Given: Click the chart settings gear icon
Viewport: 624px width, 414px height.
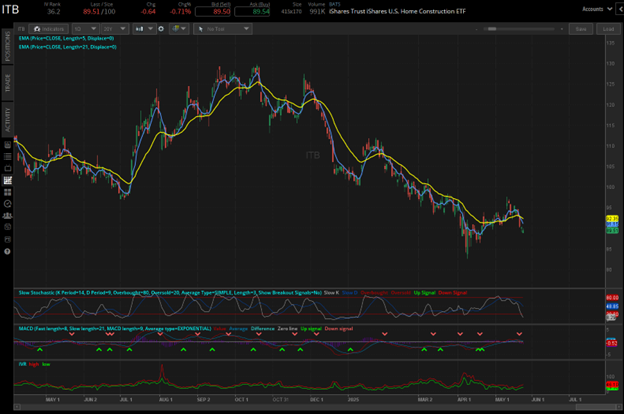Looking at the screenshot, I should pos(160,29).
